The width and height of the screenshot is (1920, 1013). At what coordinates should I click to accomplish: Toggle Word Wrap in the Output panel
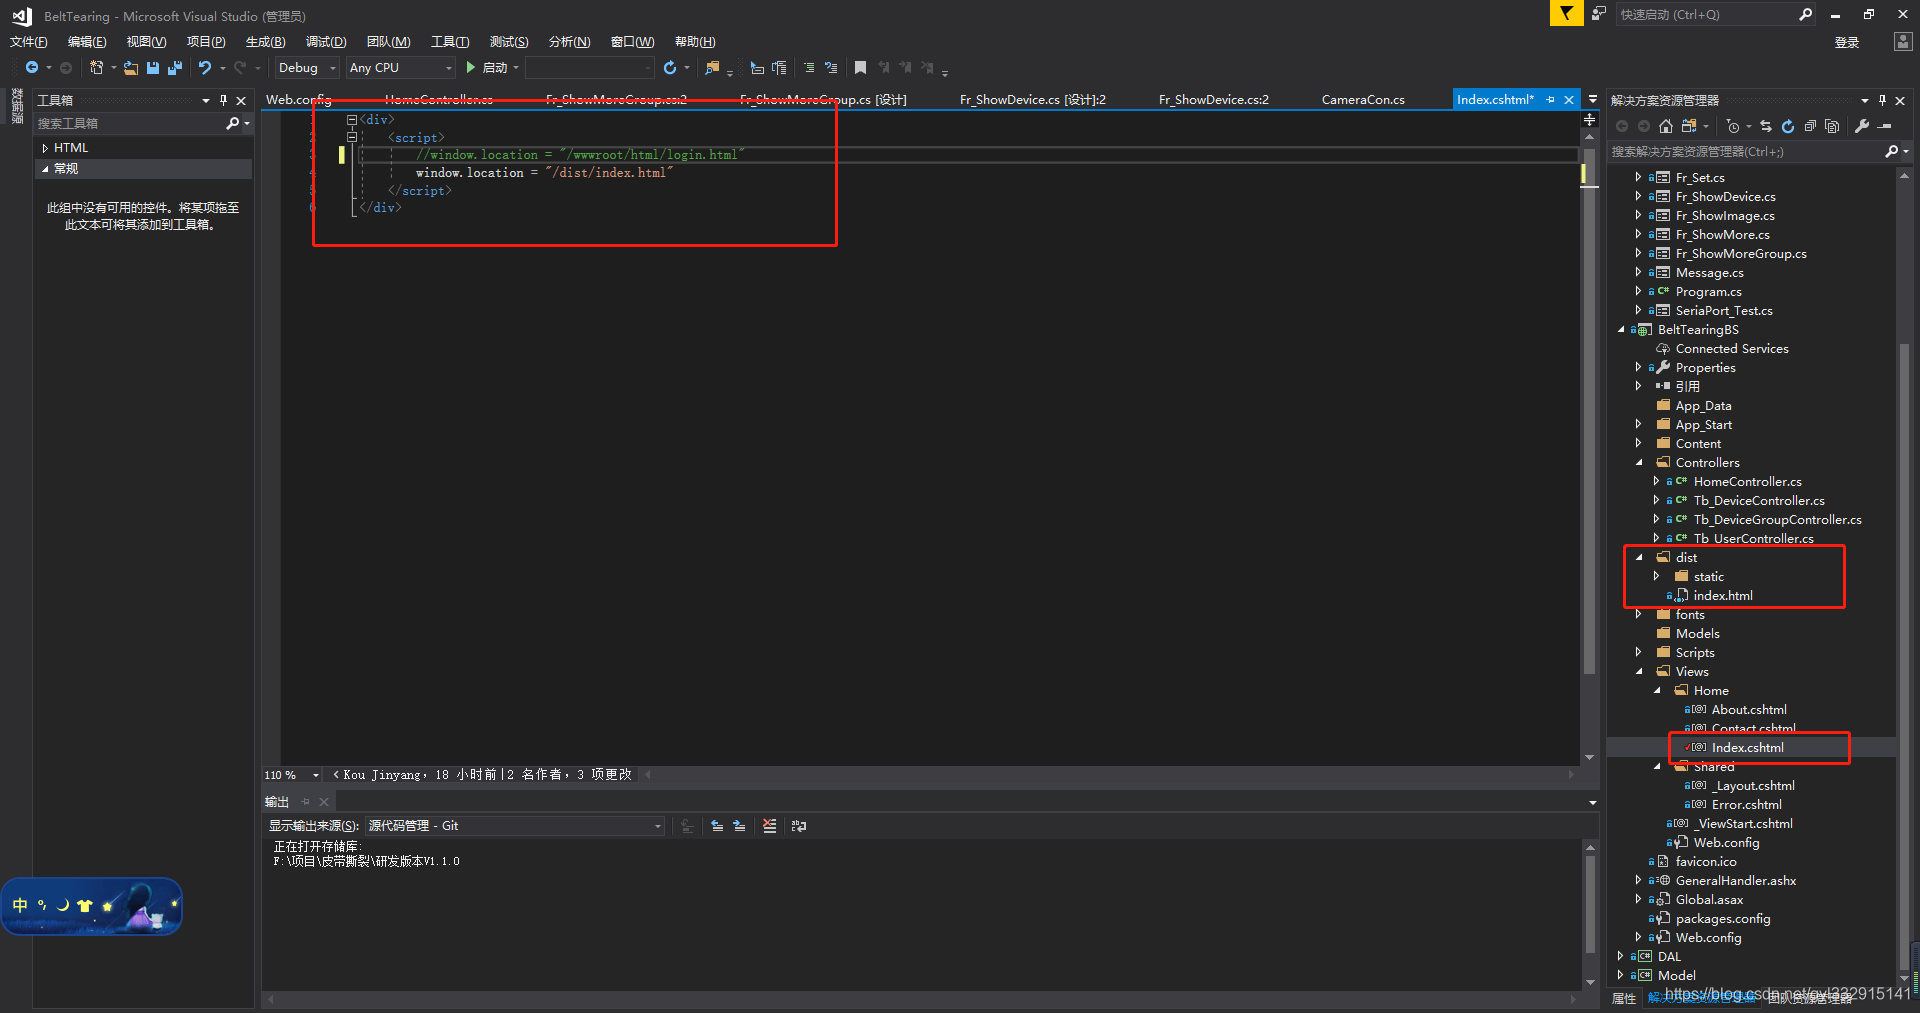coord(798,826)
